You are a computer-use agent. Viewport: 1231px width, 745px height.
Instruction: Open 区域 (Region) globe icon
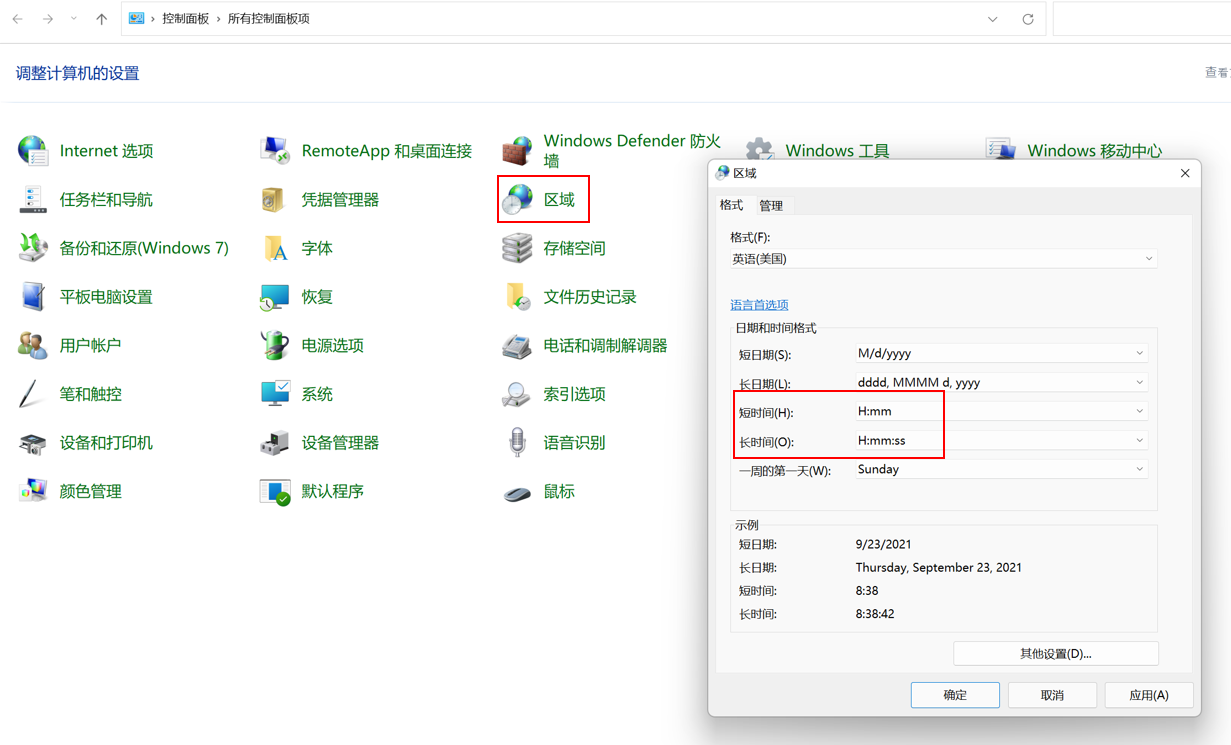coord(517,200)
